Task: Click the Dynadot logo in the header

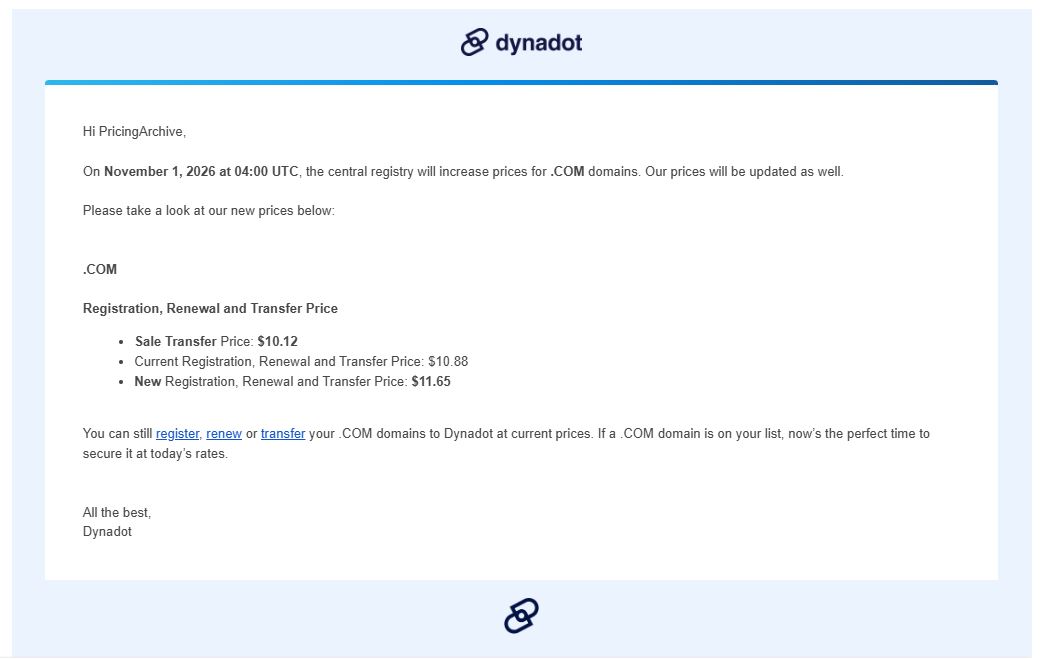Action: tap(521, 43)
